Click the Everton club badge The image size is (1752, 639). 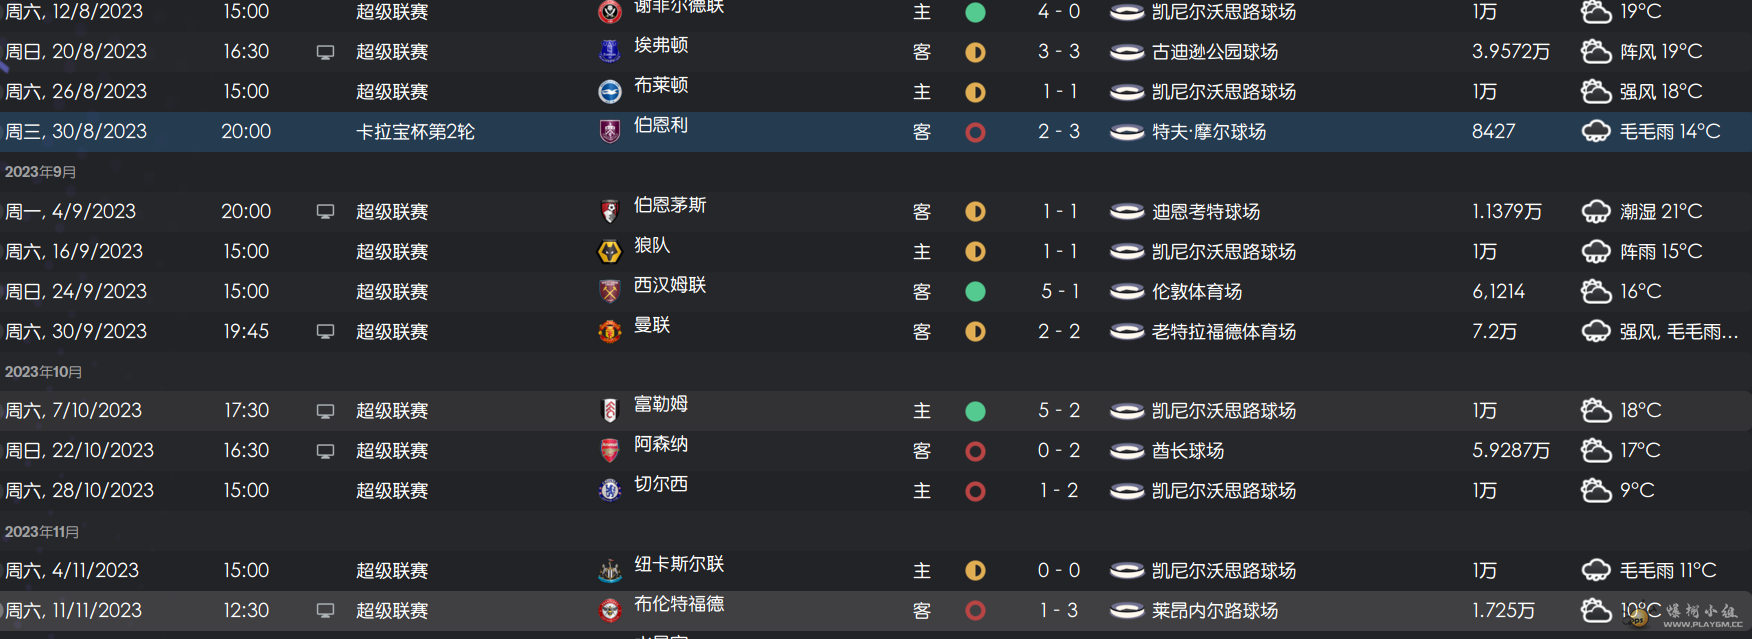609,51
